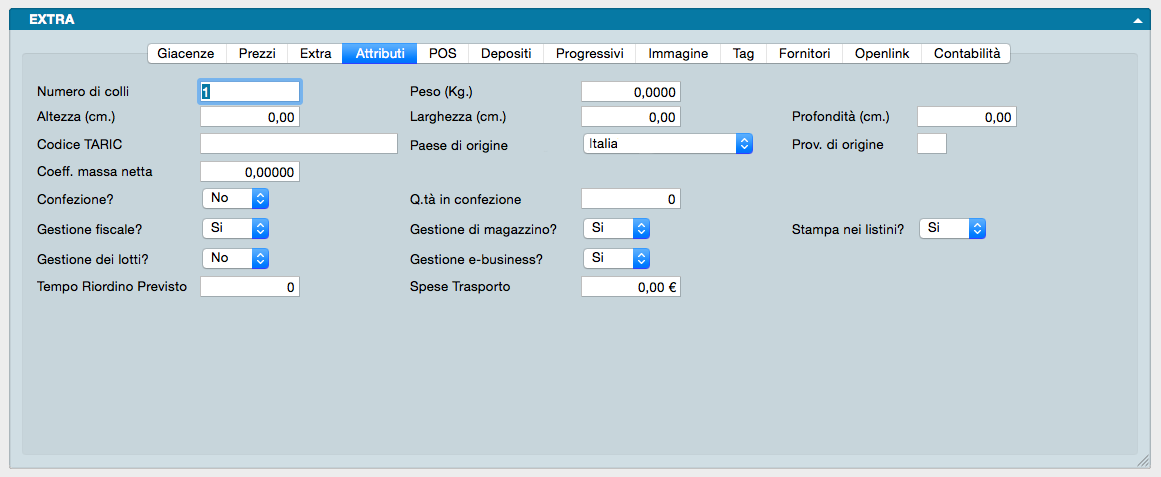Select the POS tab
Screen dimensions: 1161x477
click(x=442, y=54)
